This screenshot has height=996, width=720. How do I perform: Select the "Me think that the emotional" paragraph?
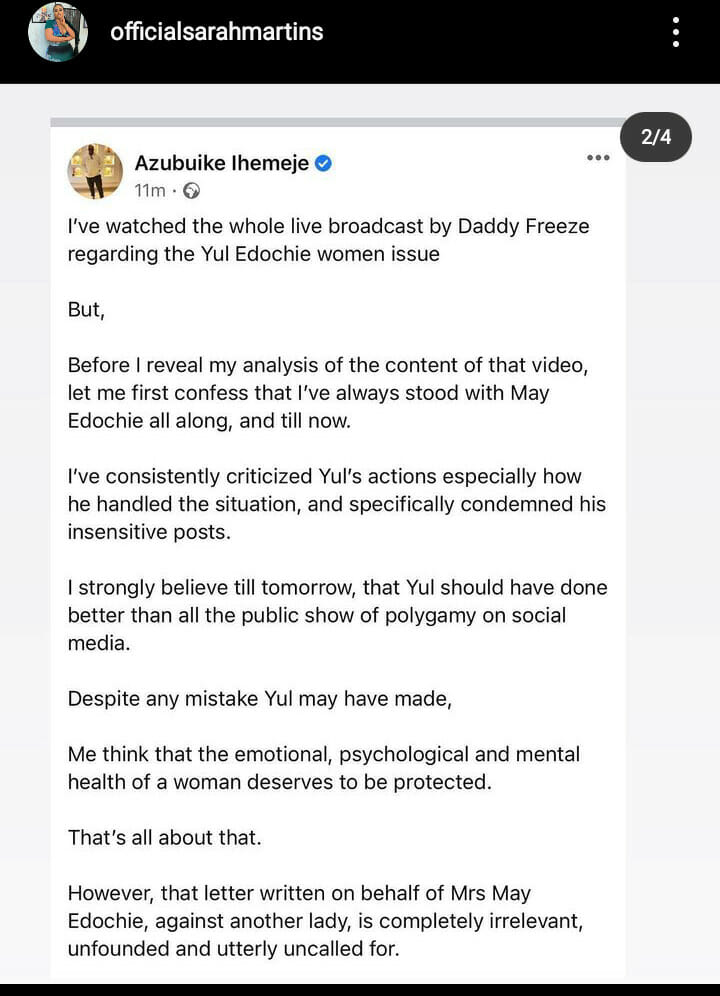pos(323,768)
